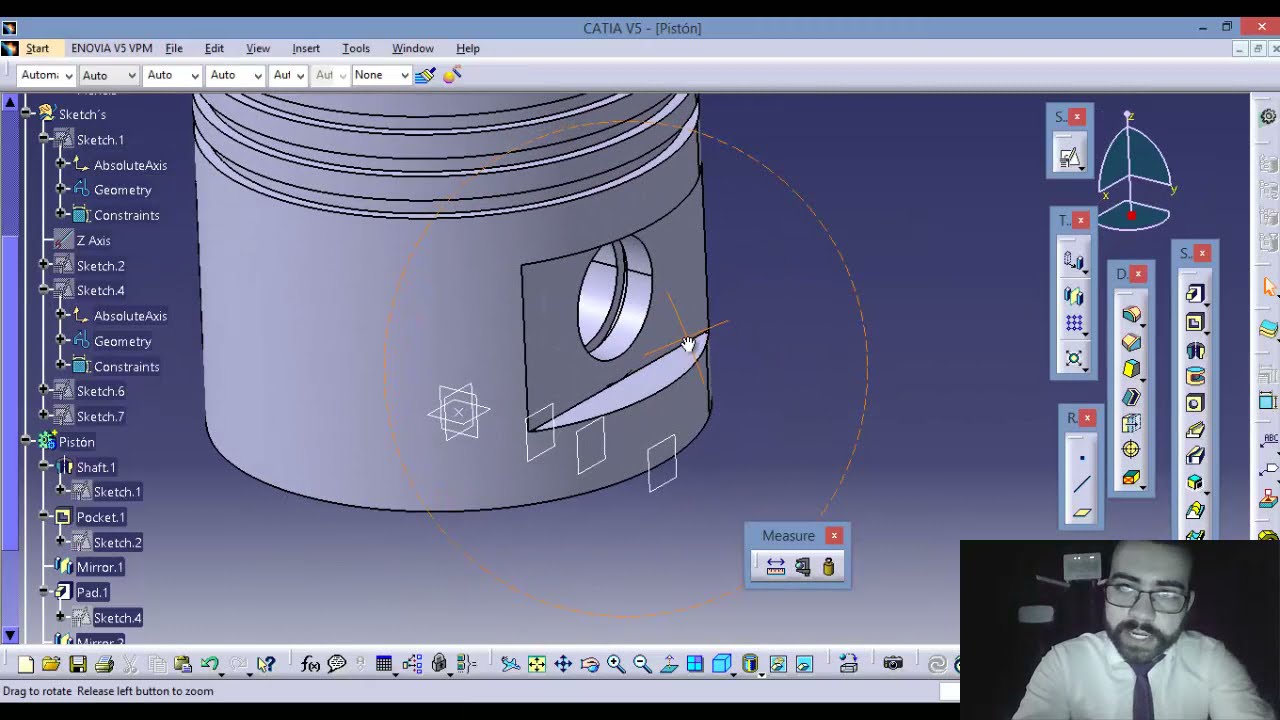Click the Normal View icon
This screenshot has width=1280, height=720.
coord(669,664)
